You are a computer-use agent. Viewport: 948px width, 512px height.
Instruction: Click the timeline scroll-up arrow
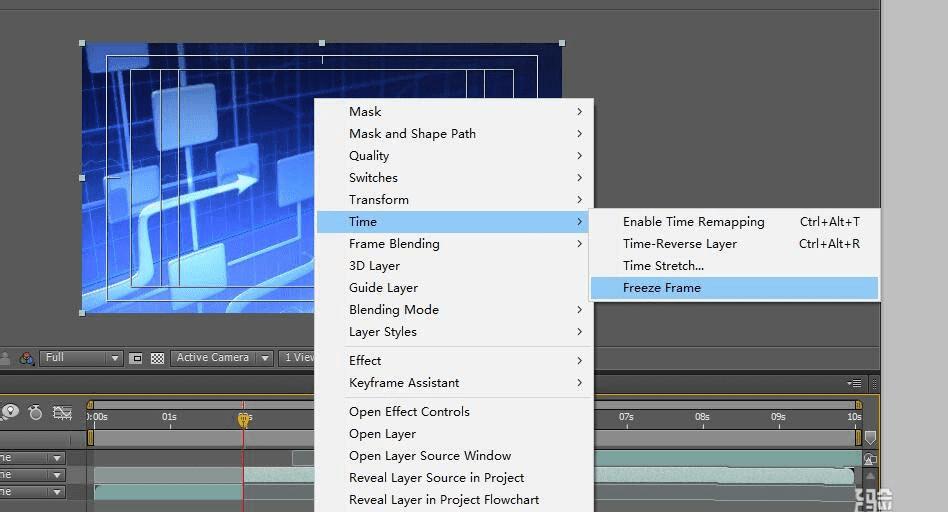(x=871, y=476)
